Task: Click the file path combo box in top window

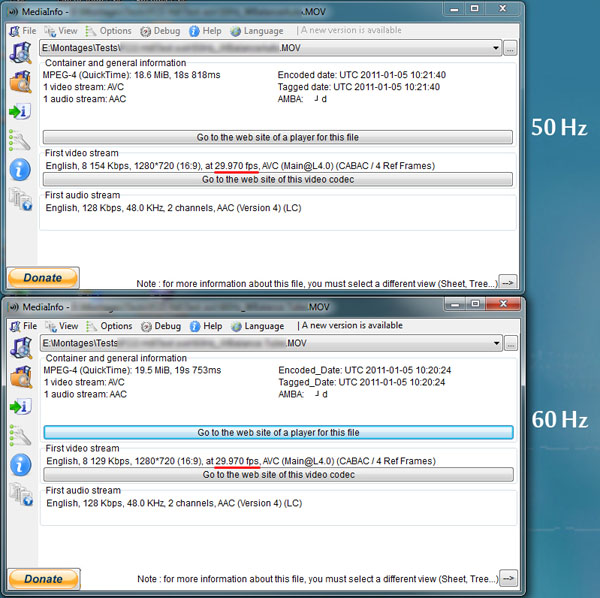Action: coord(271,48)
